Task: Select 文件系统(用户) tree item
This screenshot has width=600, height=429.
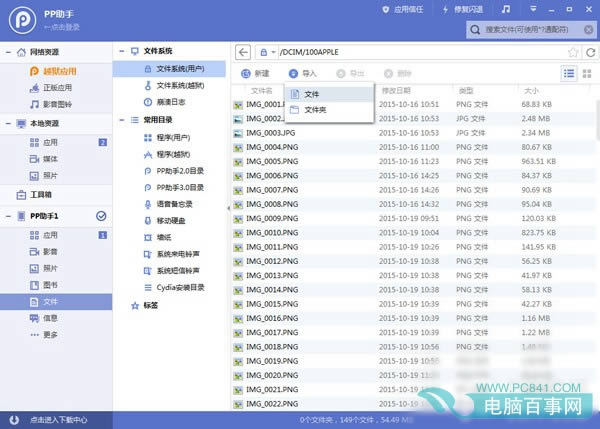Action: click(x=169, y=69)
